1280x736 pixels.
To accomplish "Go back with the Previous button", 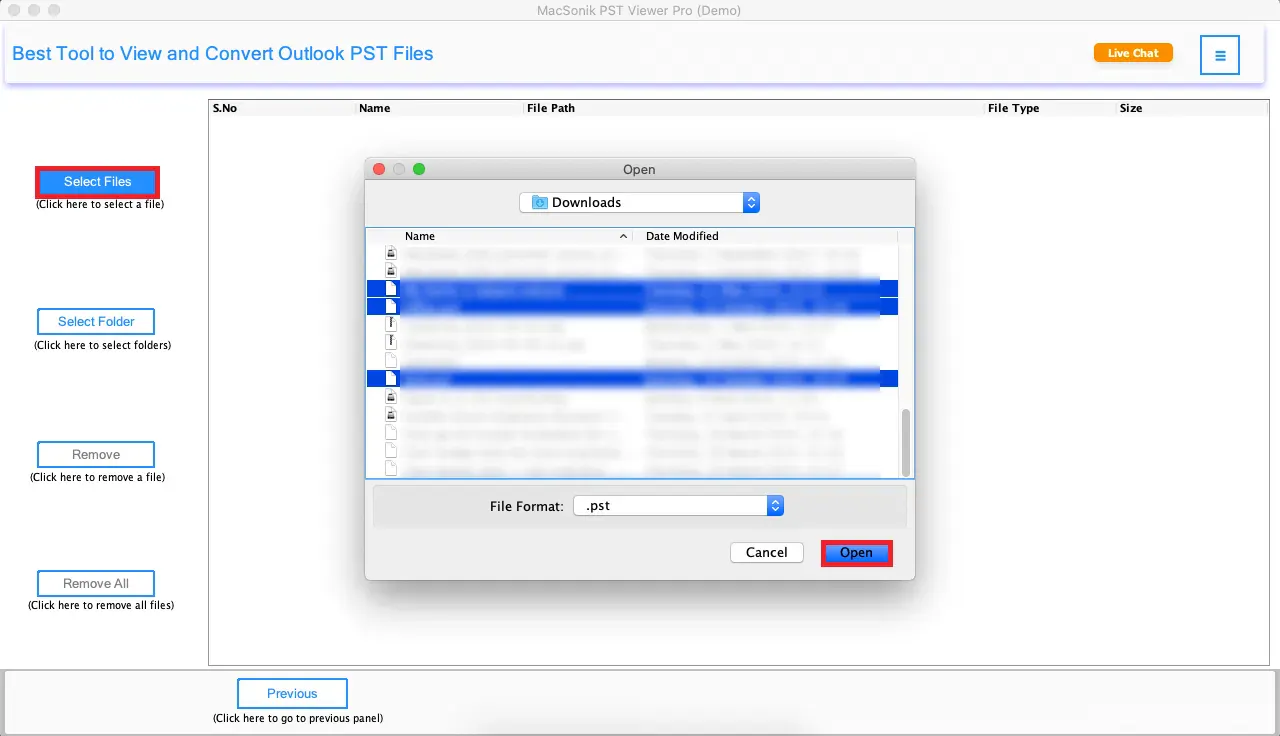I will [x=292, y=693].
